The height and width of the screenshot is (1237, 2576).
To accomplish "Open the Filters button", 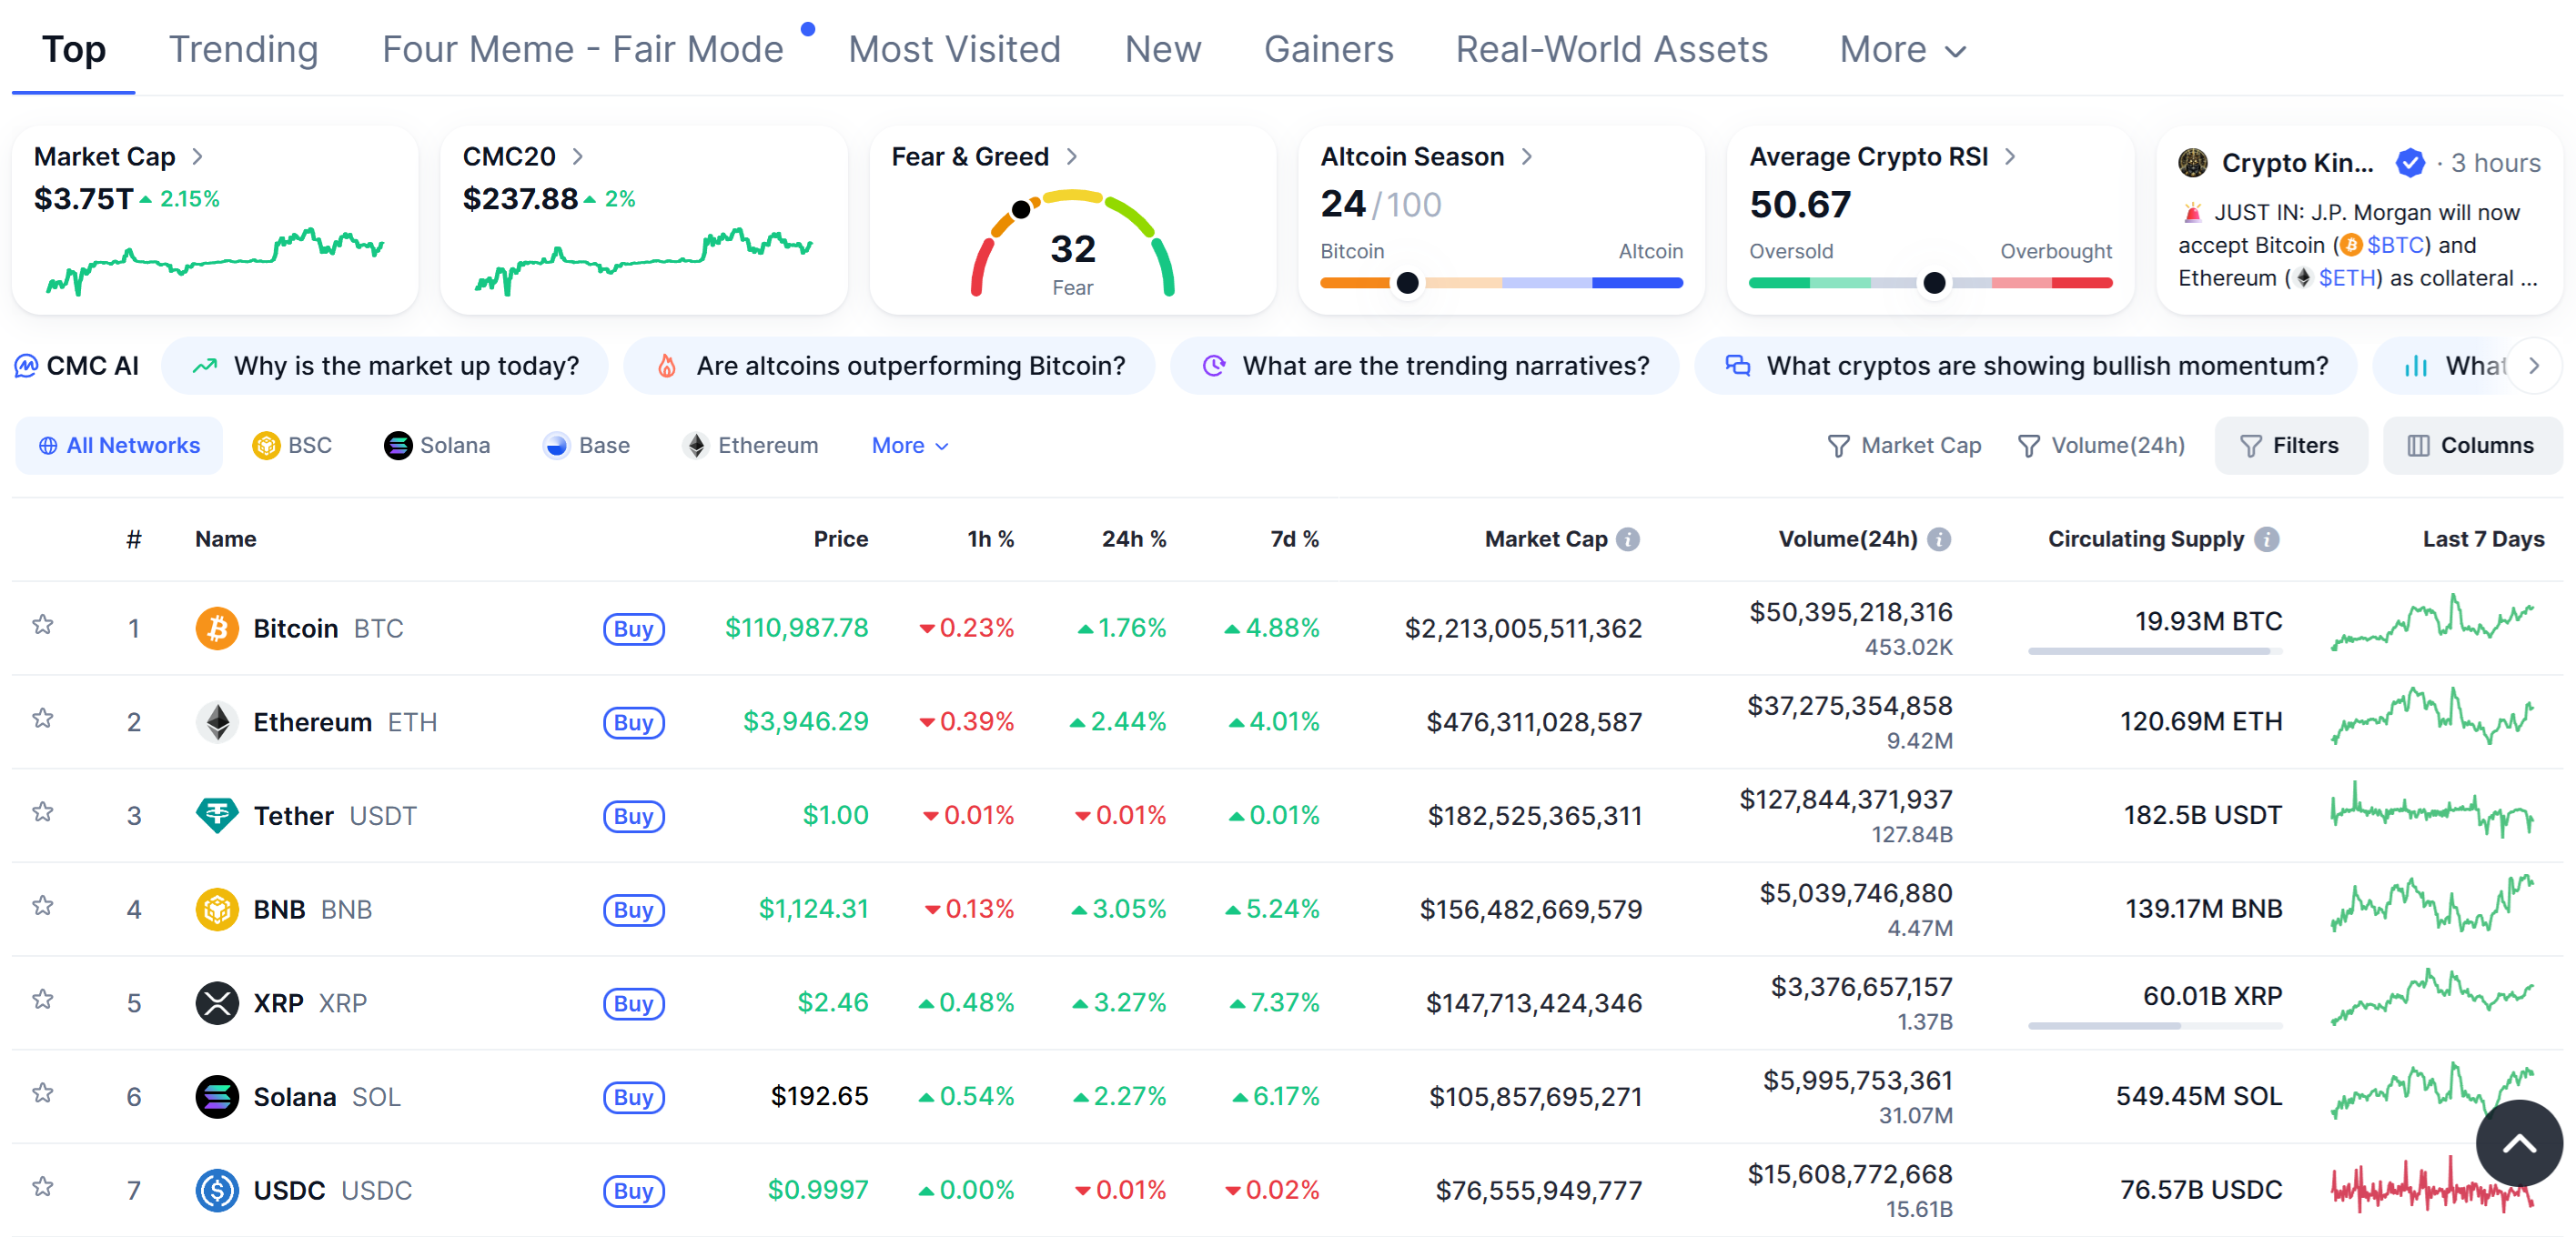I will coord(2290,446).
